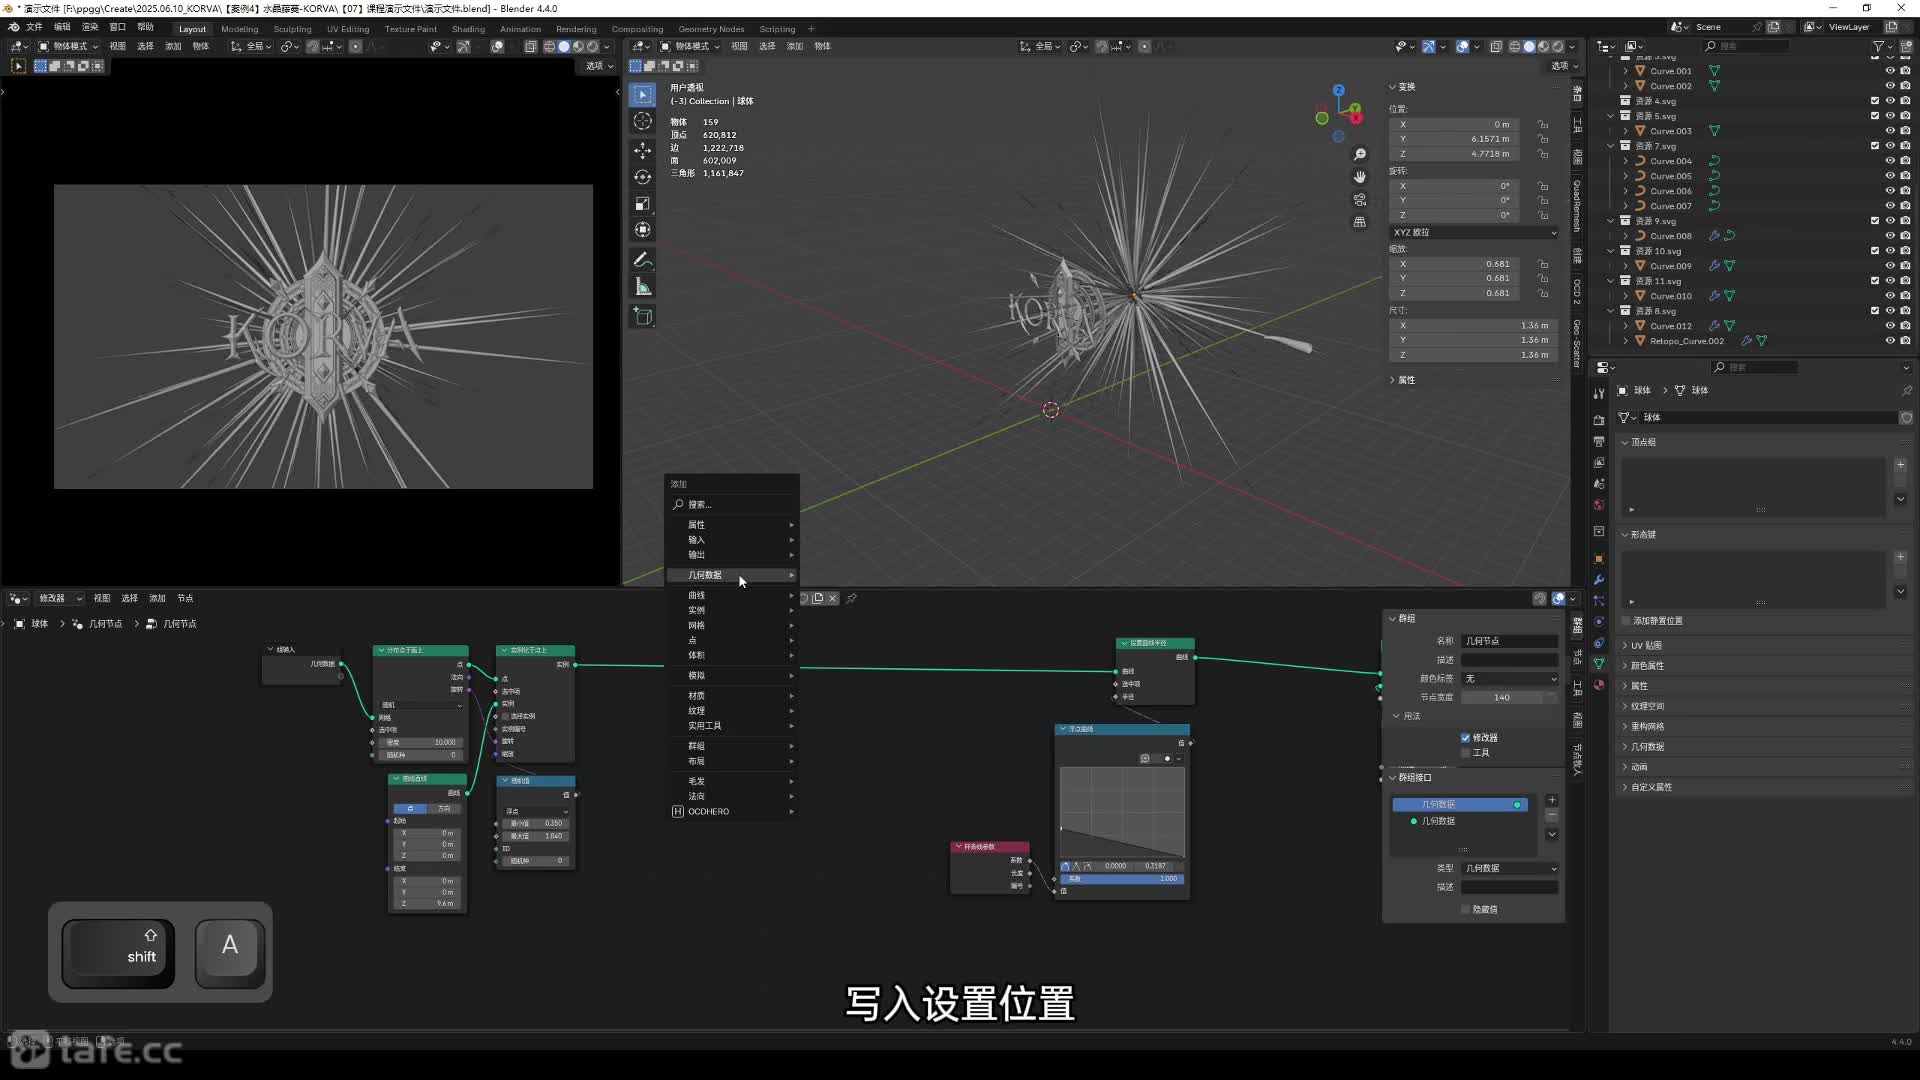Select the Scale tool in the viewport toolbar

(x=643, y=204)
